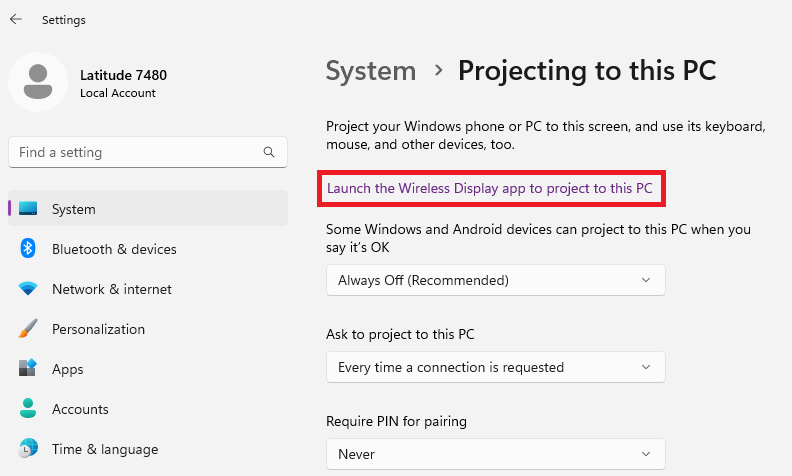Expand the Every time a connection dropdown
This screenshot has height=476, width=792.
pos(495,367)
